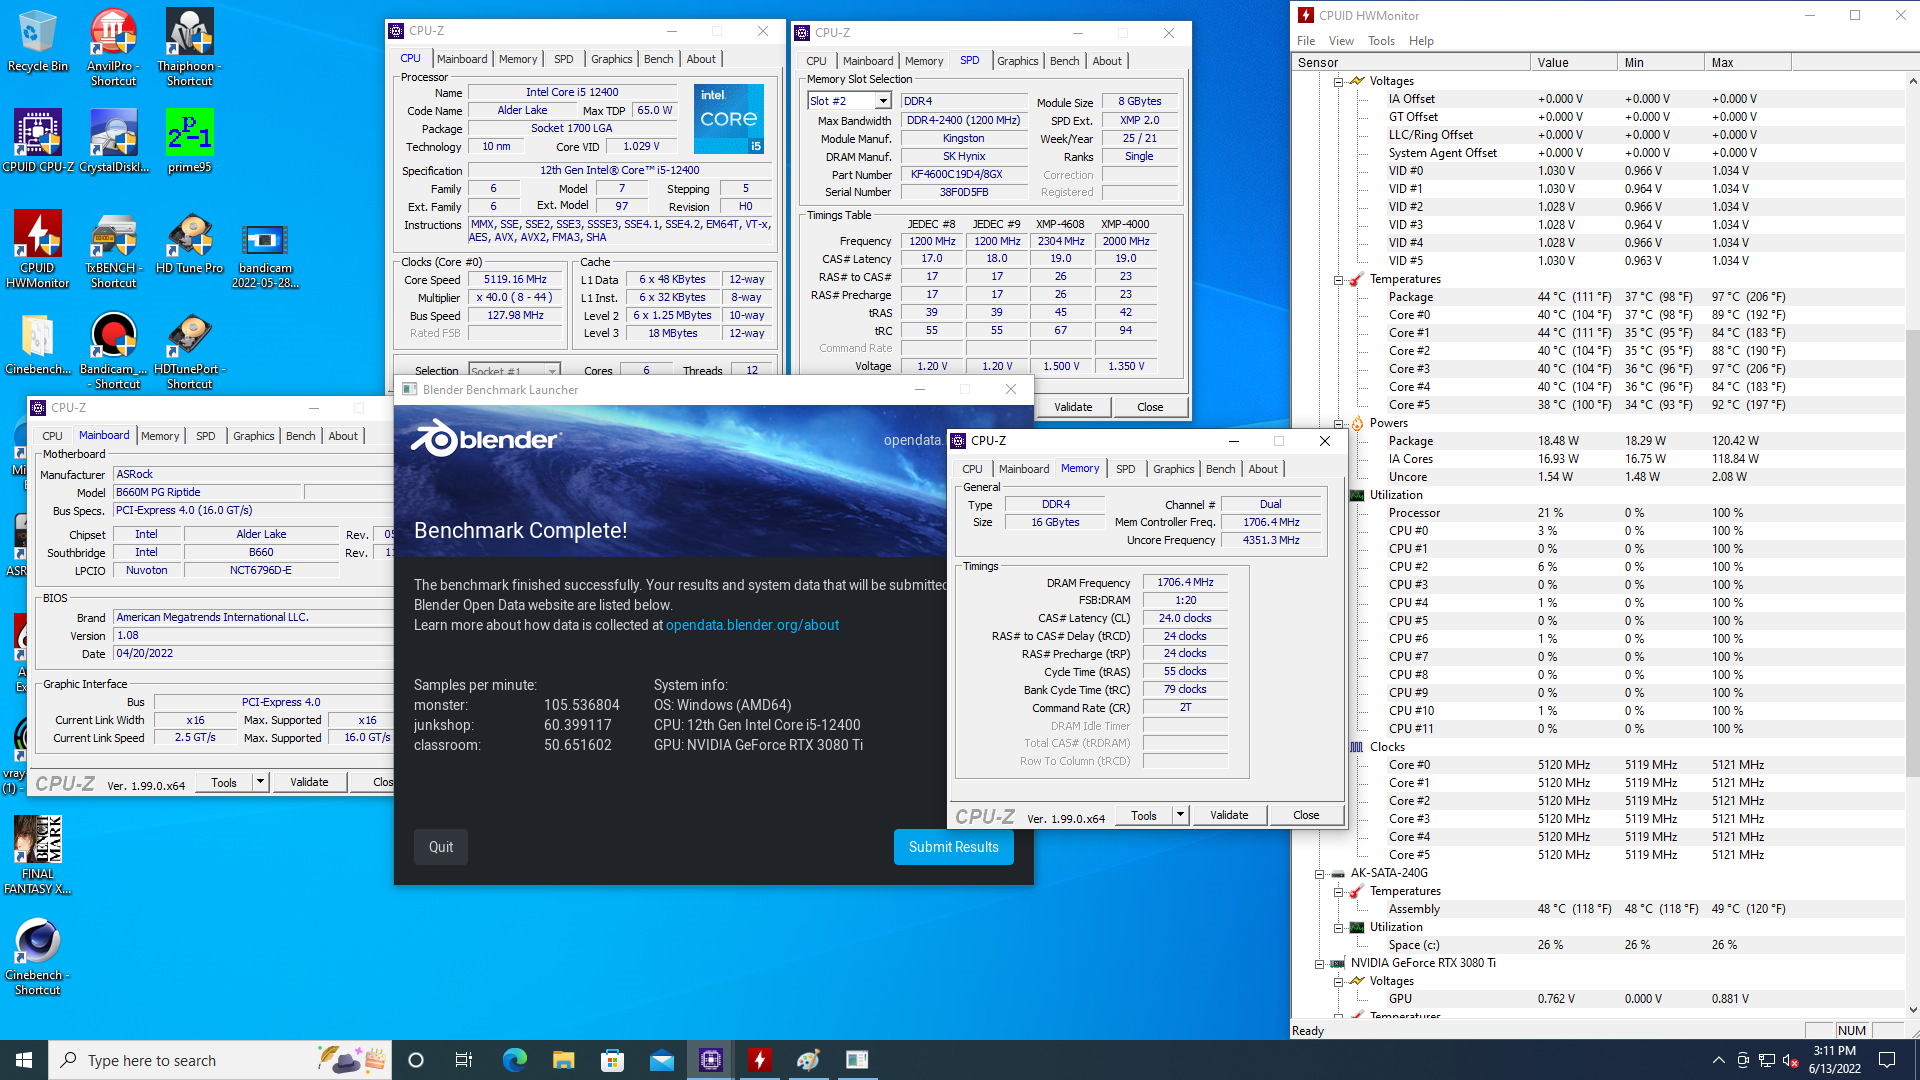The image size is (1920, 1080).
Task: Open Tools dropdown arrow in Mainboard CPU-Z window
Action: (x=260, y=782)
